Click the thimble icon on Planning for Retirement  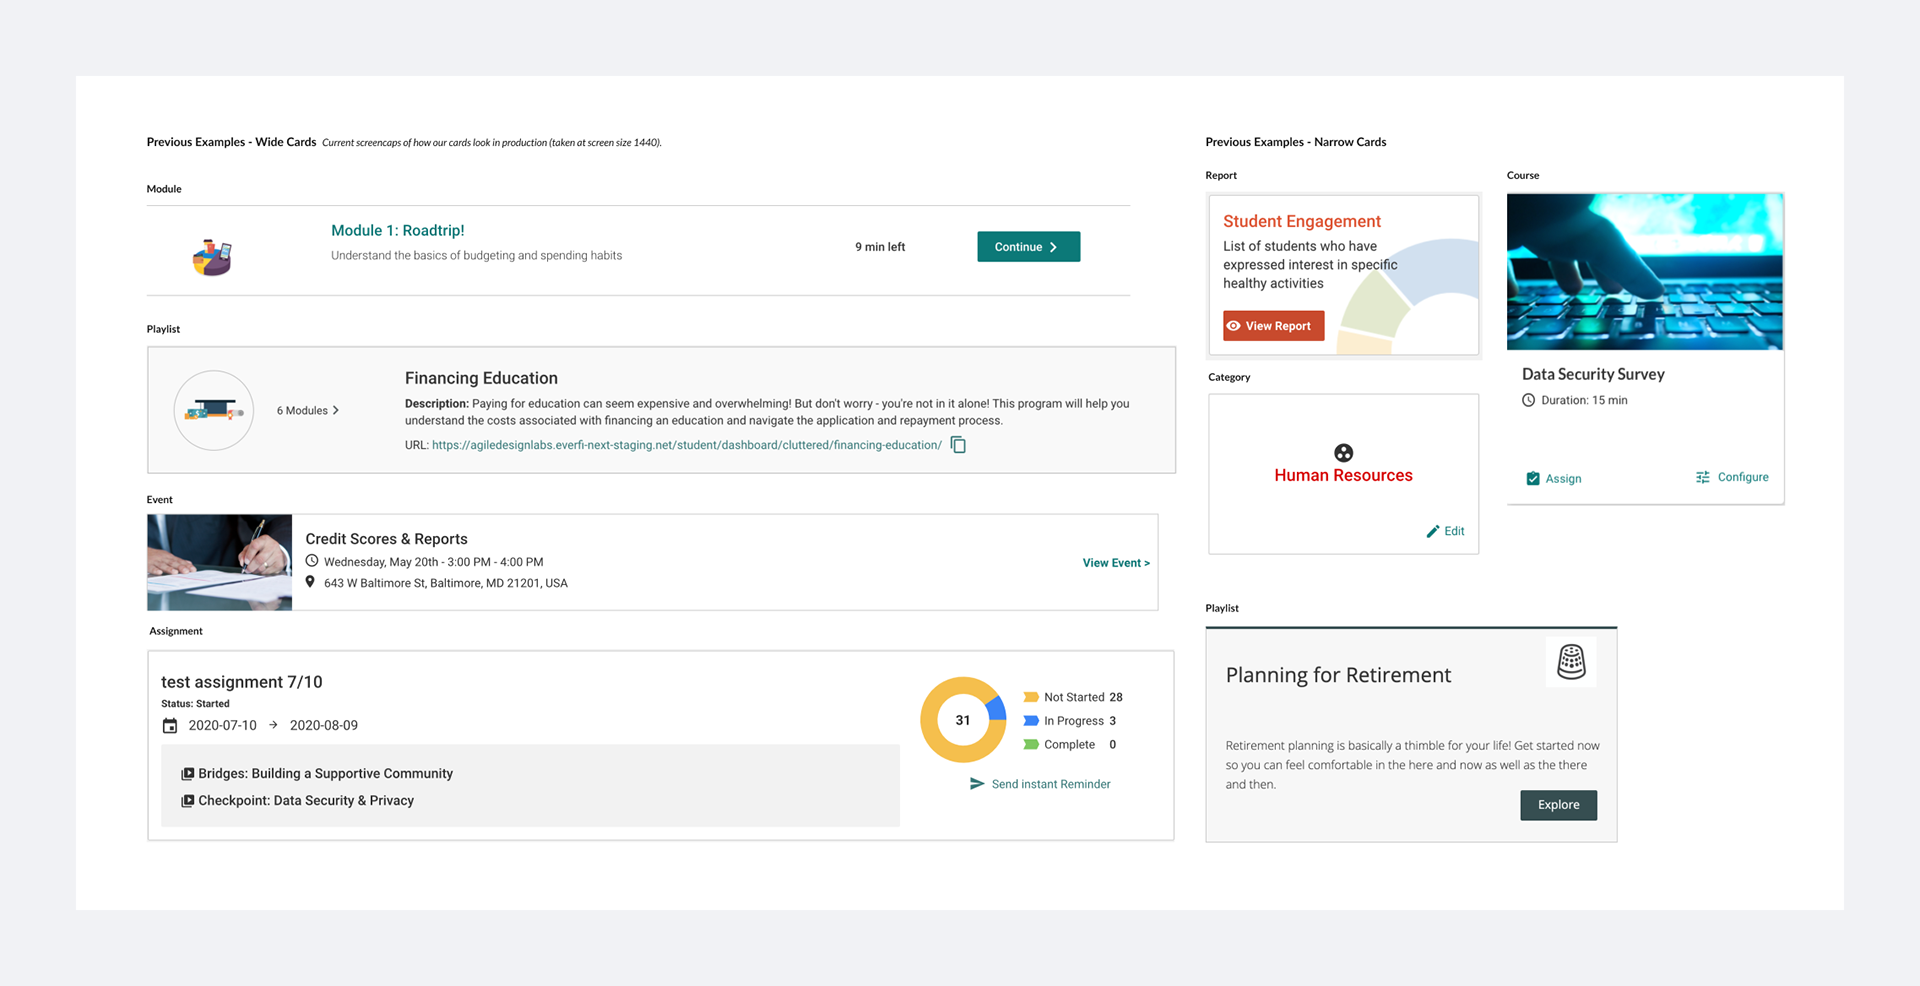[1571, 662]
